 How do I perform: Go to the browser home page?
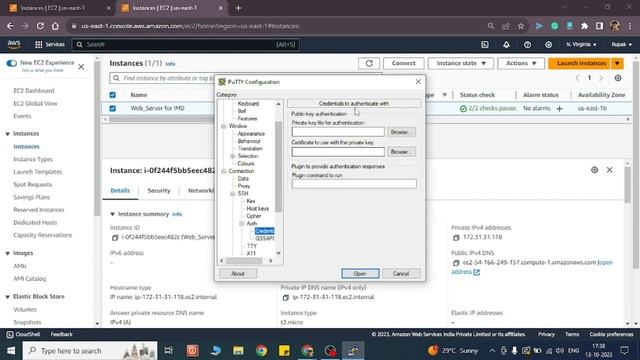click(55, 26)
